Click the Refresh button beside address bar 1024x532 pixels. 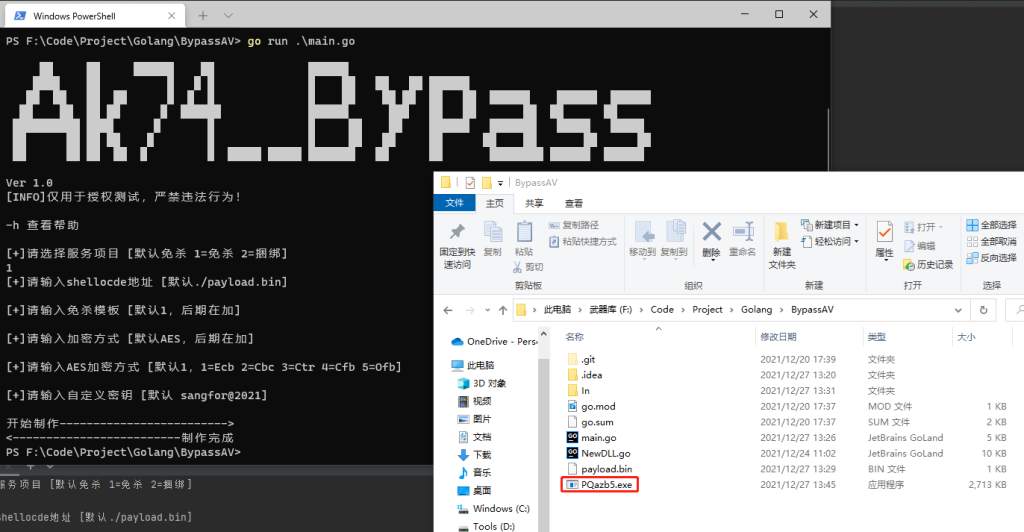click(983, 310)
